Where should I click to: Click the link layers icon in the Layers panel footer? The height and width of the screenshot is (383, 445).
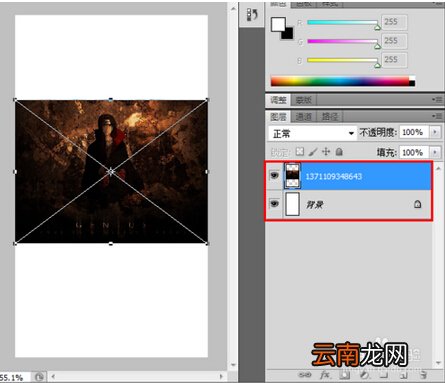point(304,375)
